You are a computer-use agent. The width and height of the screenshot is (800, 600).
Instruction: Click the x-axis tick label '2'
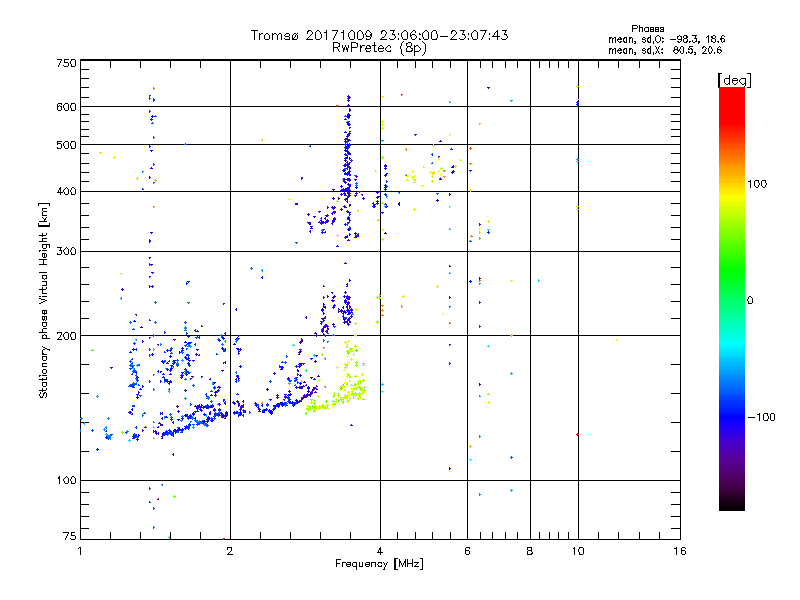pos(230,551)
